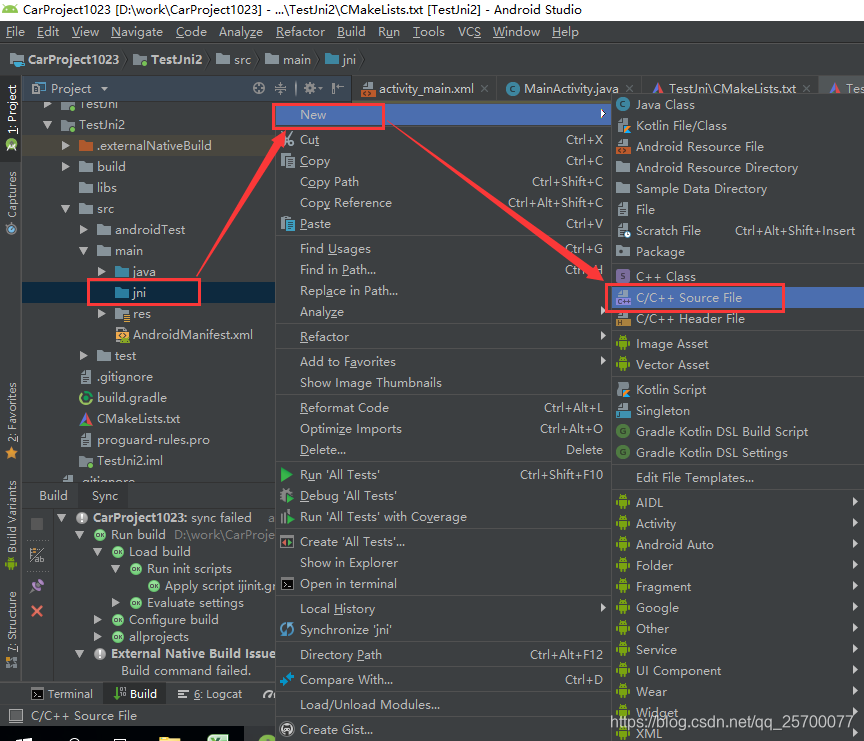
Task: Collapse the TestJni2 module tree node
Action: pos(48,125)
